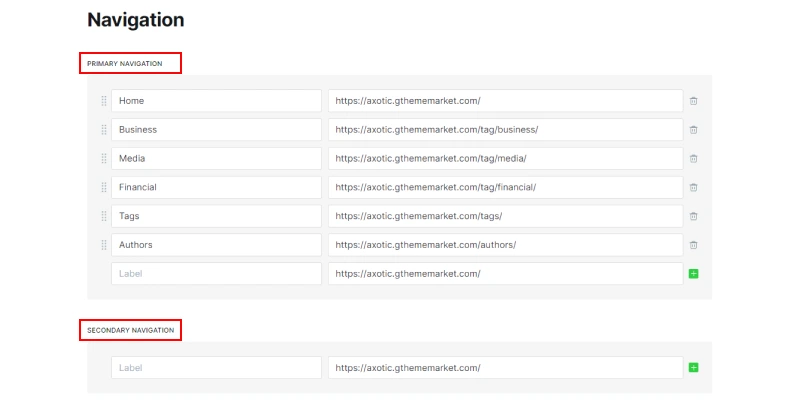Remove the Media navigation row
Viewport: 800px width, 400px height.
pyautogui.click(x=693, y=158)
